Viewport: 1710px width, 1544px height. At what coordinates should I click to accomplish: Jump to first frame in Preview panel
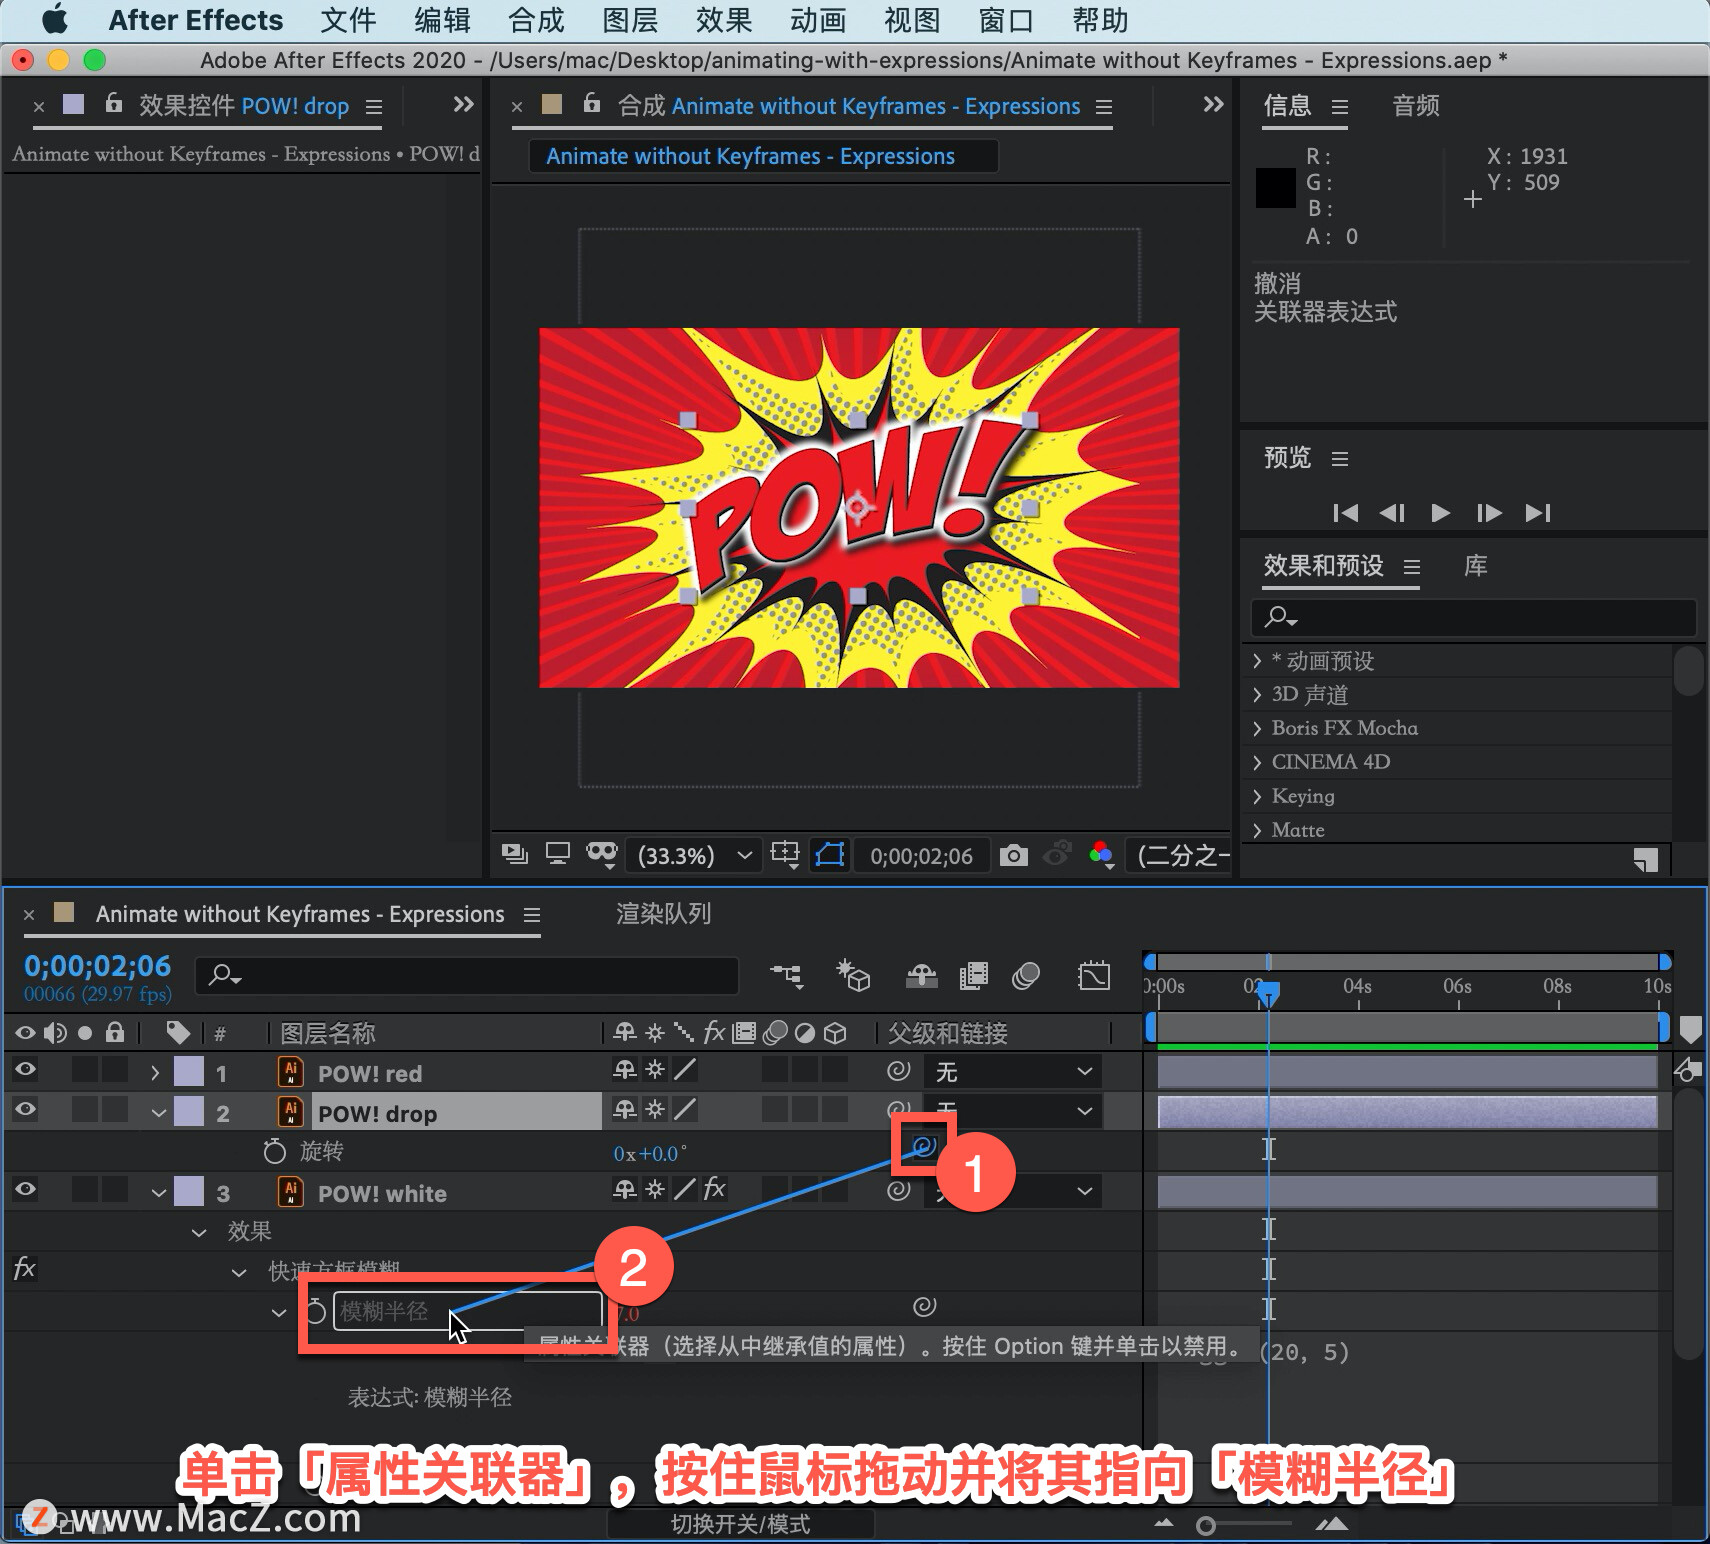click(x=1346, y=513)
